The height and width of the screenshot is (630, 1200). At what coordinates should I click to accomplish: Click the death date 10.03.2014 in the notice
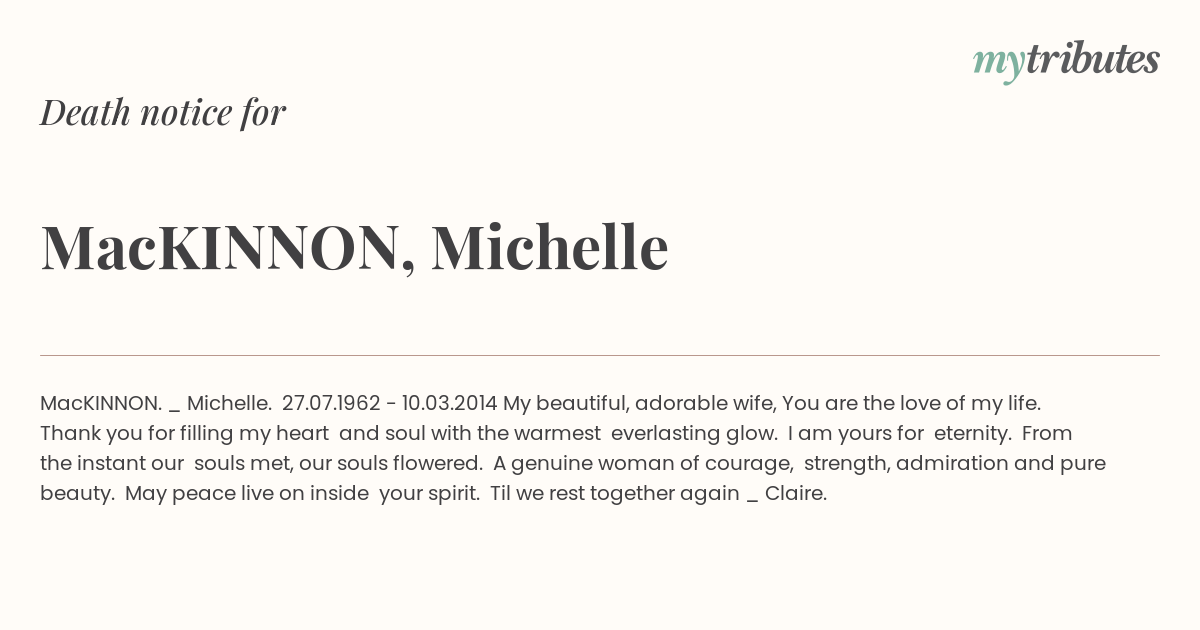pos(449,403)
